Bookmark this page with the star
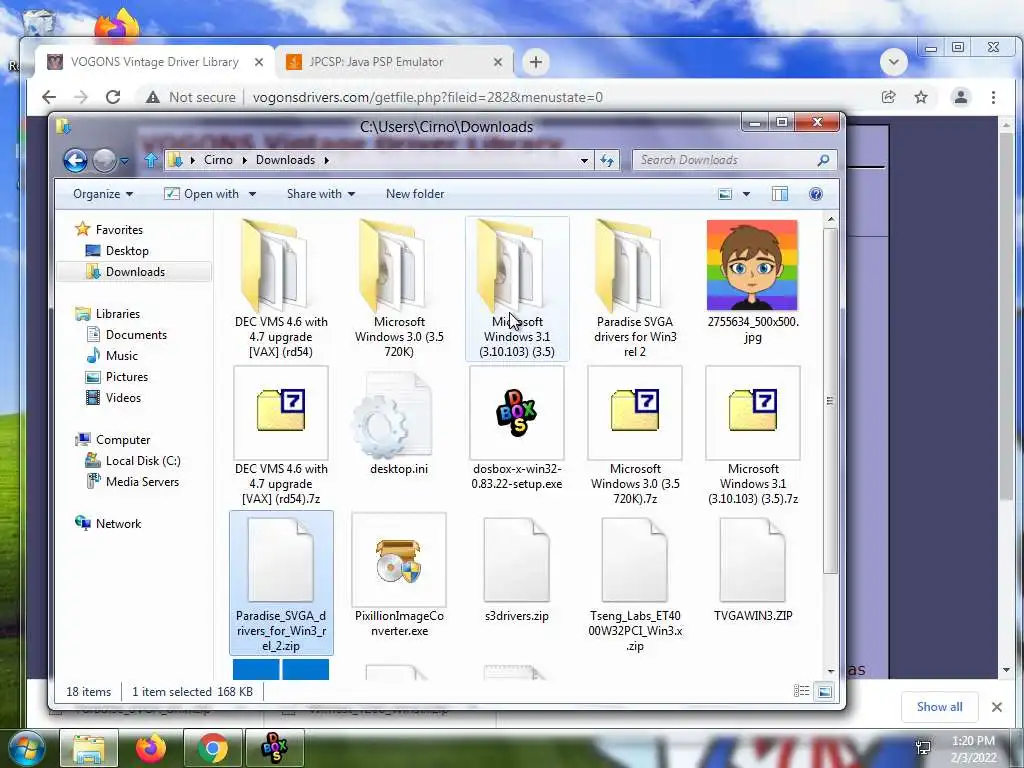The width and height of the screenshot is (1024, 768). pos(921,97)
